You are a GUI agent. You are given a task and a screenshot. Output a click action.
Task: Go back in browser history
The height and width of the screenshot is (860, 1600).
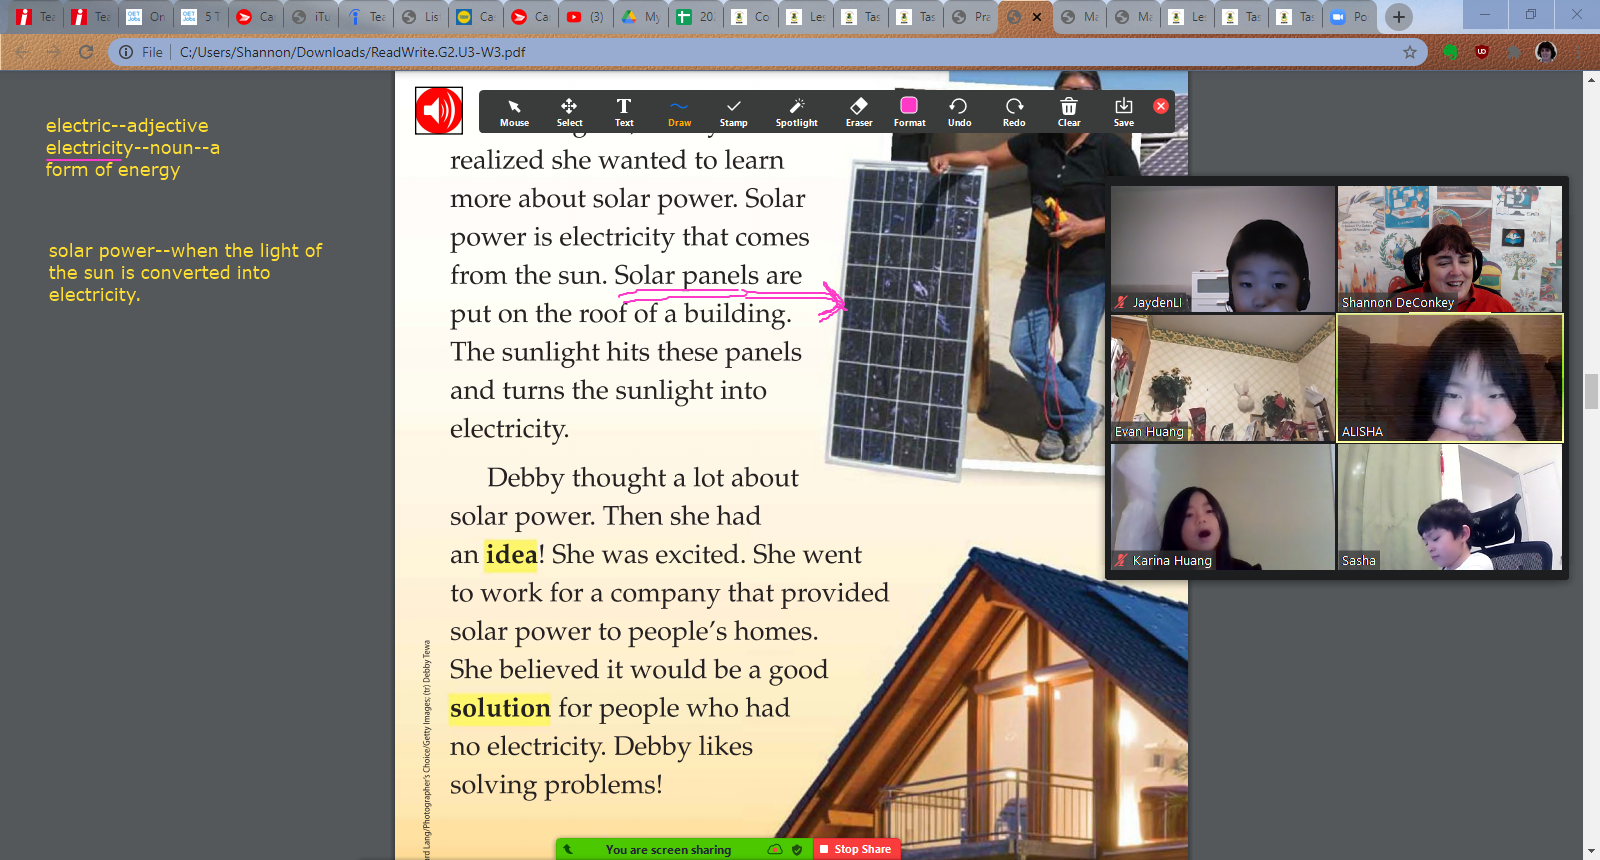22,52
